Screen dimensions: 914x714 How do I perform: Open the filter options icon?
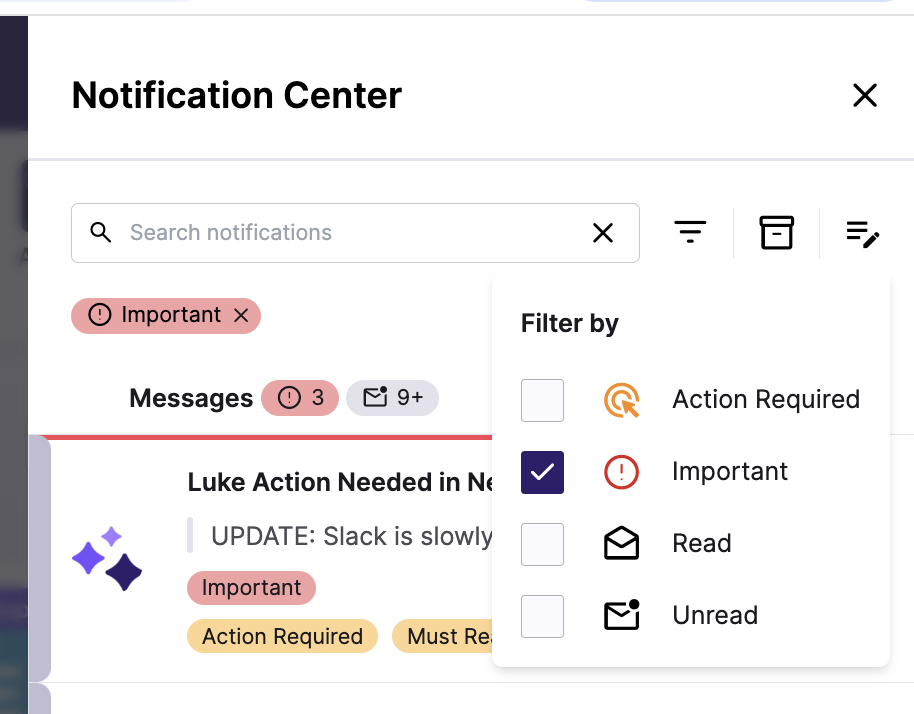tap(690, 232)
